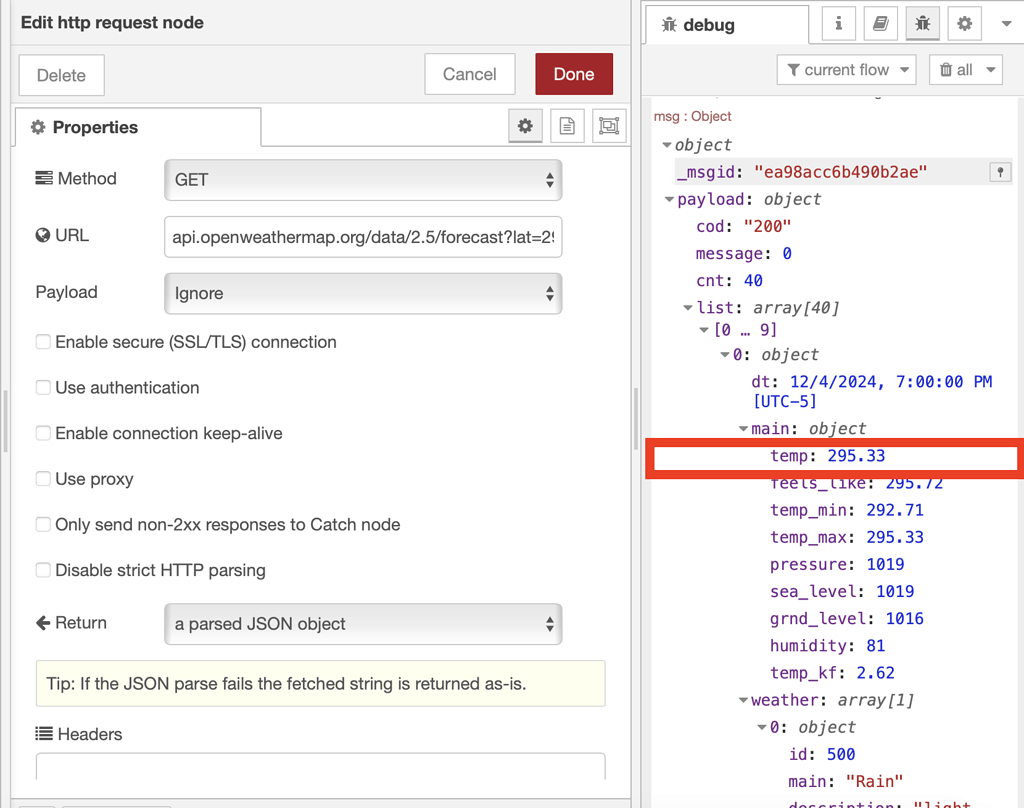Open the help sidebar panel
The image size is (1024, 808).
coord(880,24)
